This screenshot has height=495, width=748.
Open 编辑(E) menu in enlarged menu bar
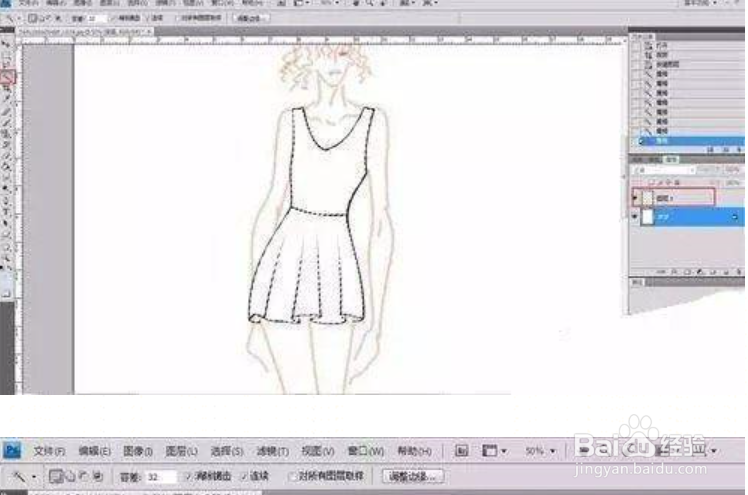click(x=94, y=451)
